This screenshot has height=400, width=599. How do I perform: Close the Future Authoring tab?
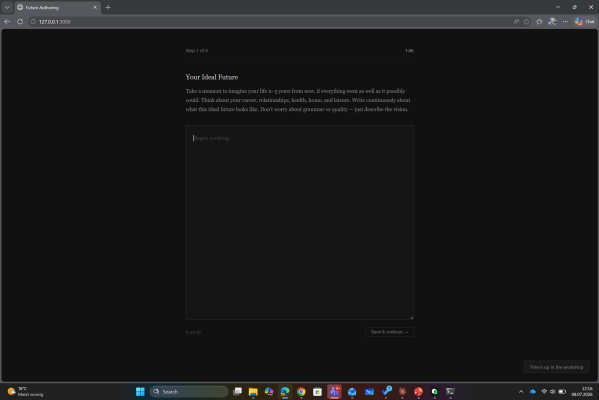tap(95, 7)
